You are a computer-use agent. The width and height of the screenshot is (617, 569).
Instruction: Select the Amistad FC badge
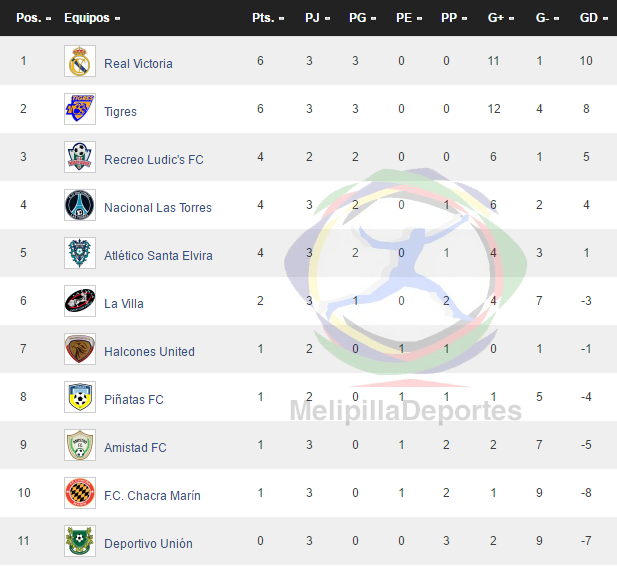tap(80, 445)
